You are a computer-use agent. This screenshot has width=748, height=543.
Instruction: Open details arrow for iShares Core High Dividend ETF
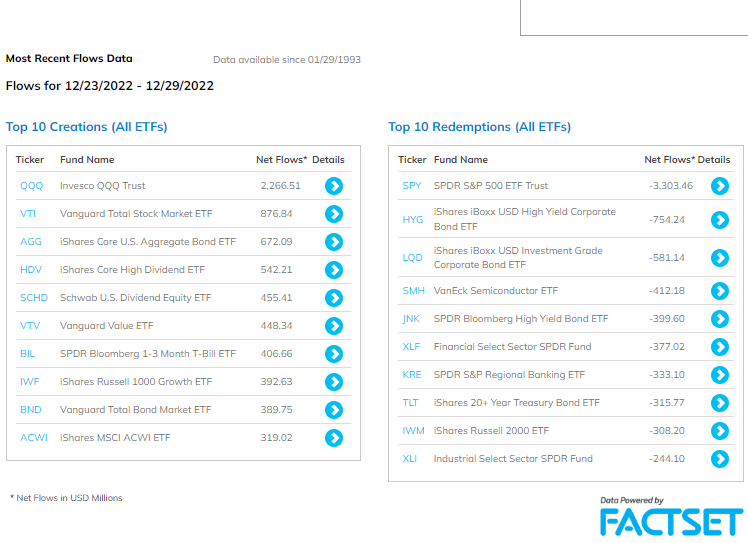tap(334, 270)
